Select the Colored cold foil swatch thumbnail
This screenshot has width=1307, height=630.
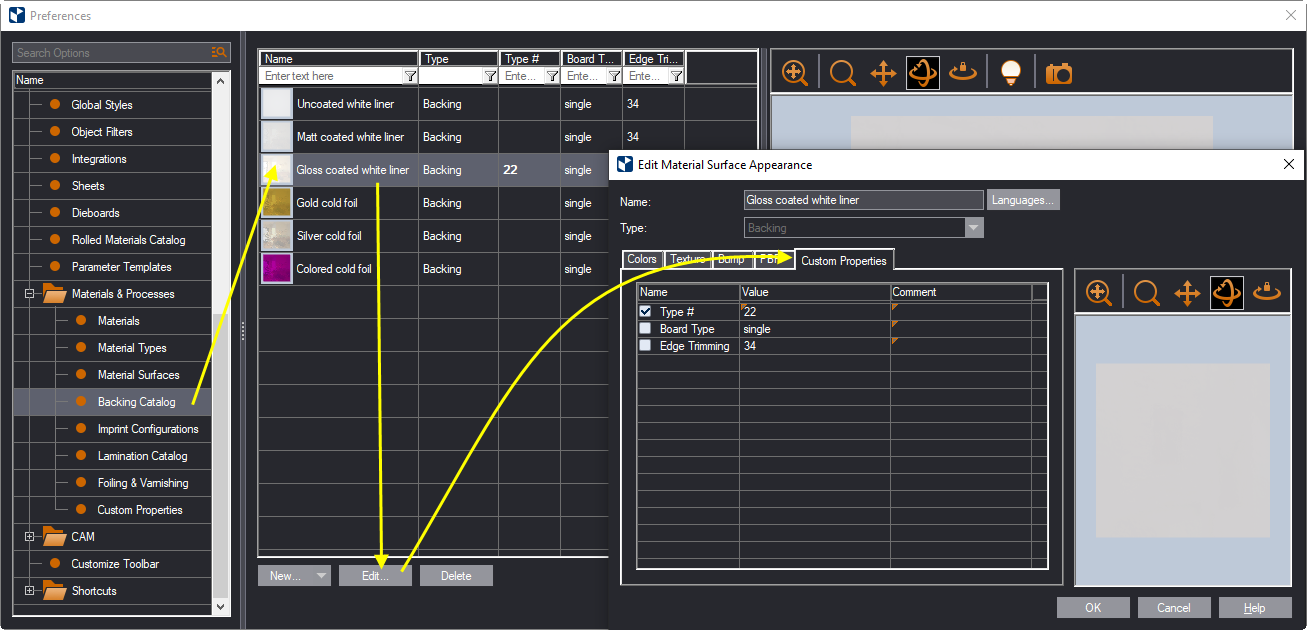point(277,269)
